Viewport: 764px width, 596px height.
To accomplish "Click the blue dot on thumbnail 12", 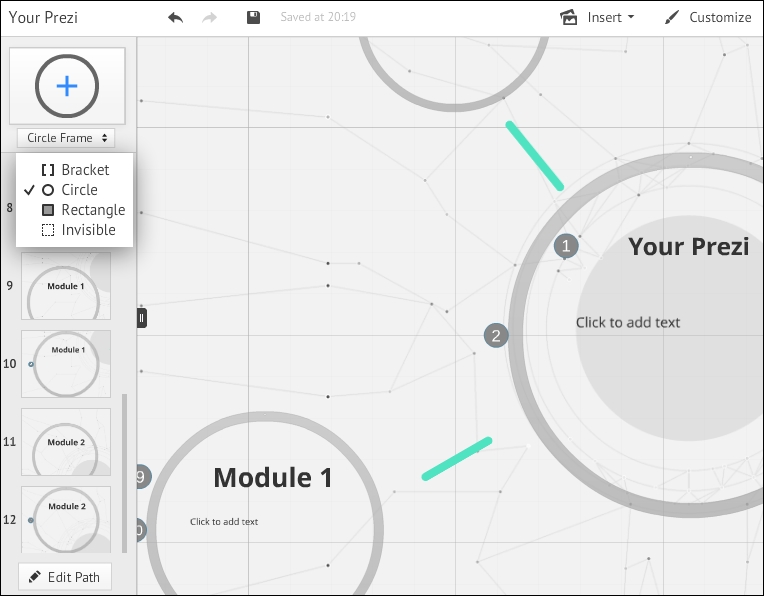I will (31, 520).
